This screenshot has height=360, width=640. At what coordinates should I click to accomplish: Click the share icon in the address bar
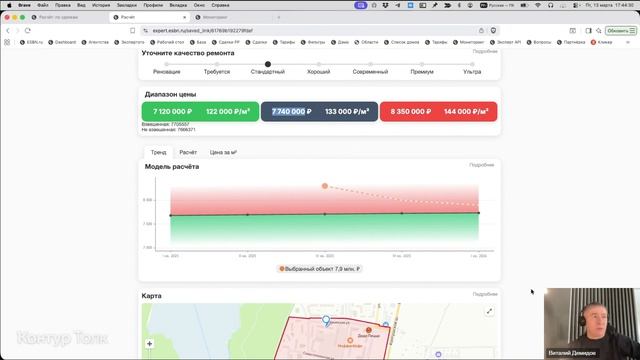point(481,31)
